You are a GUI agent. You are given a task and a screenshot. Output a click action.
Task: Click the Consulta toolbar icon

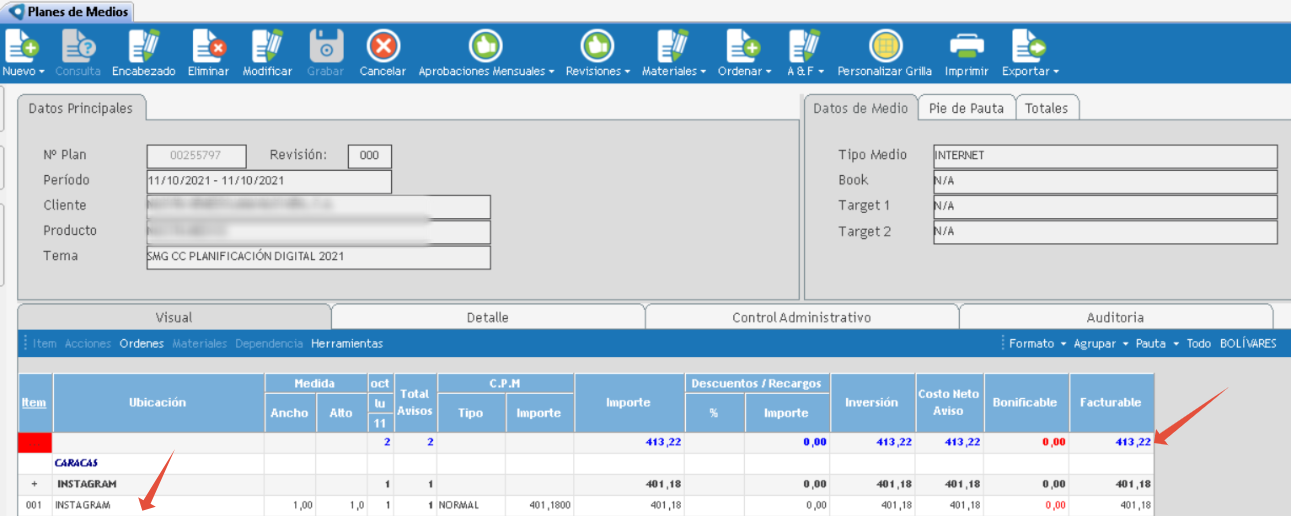pos(78,46)
